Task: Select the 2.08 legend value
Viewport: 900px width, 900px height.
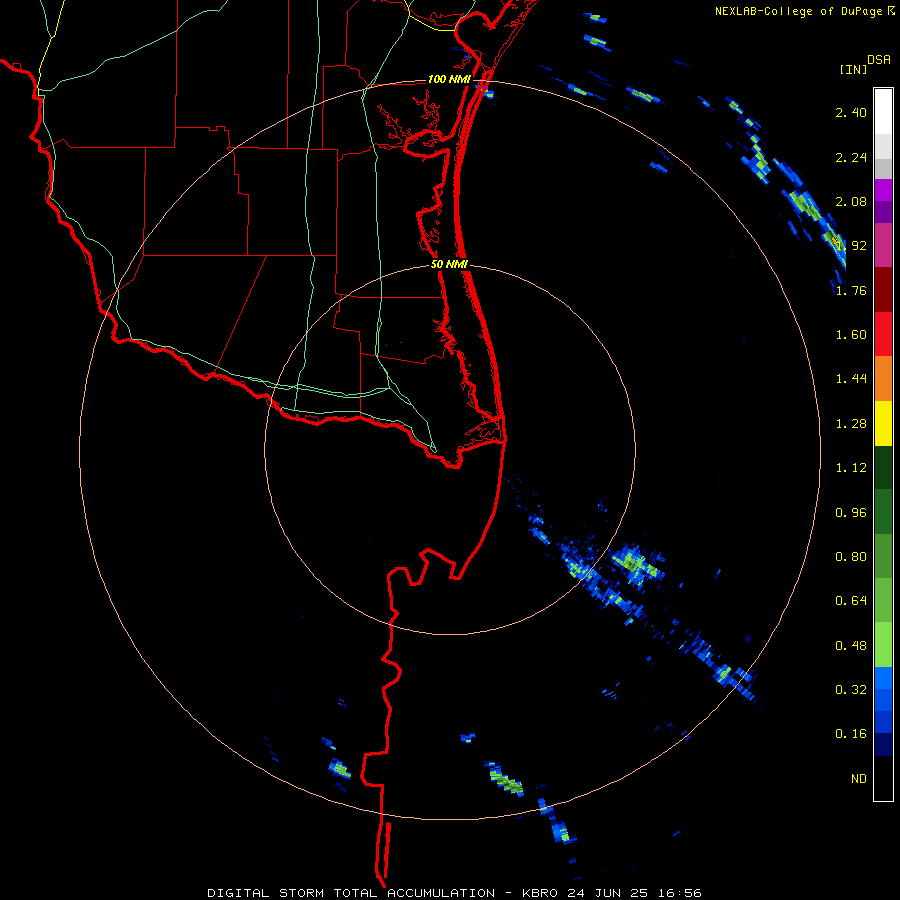Action: click(x=851, y=201)
